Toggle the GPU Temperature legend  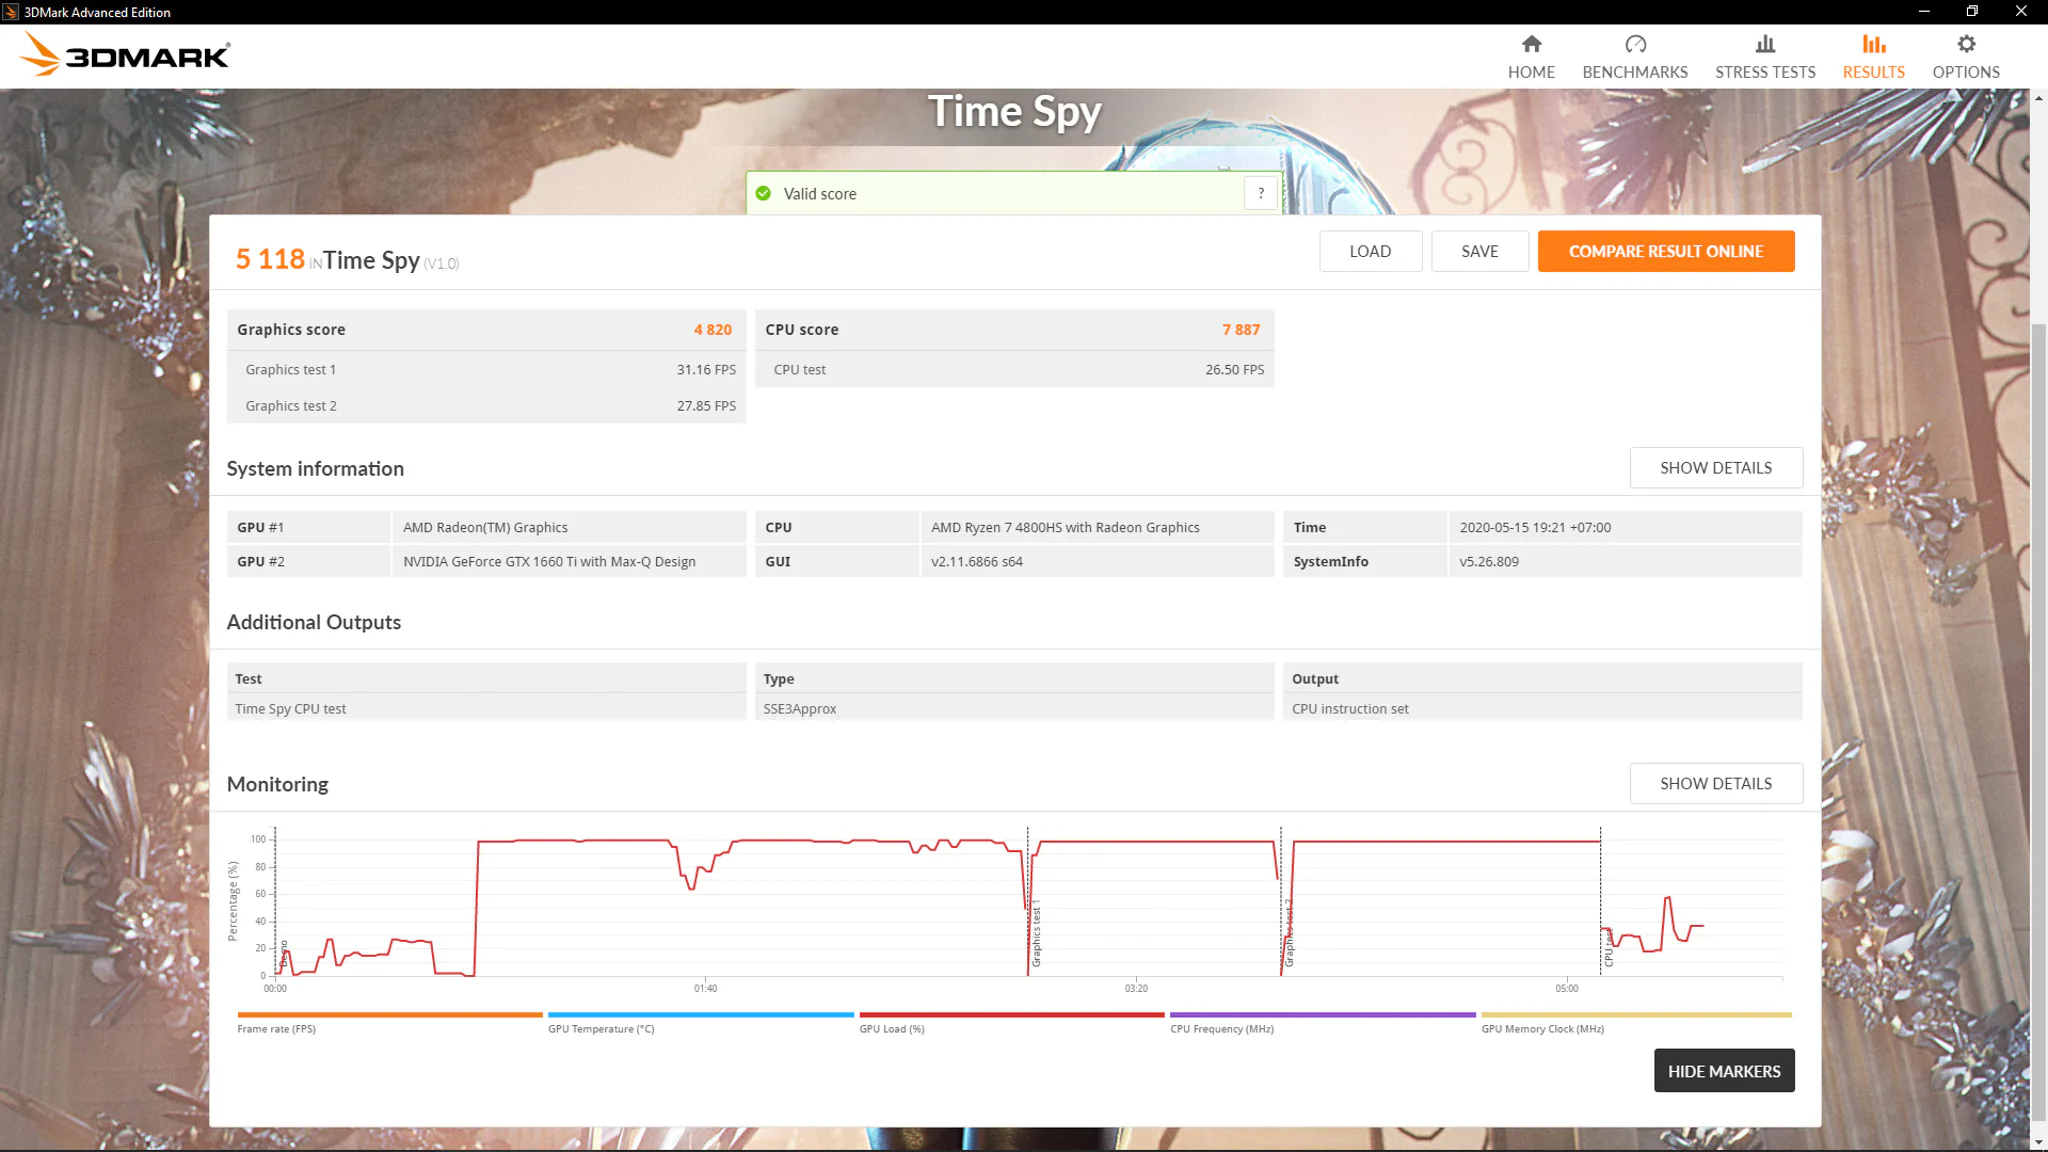[x=701, y=1021]
